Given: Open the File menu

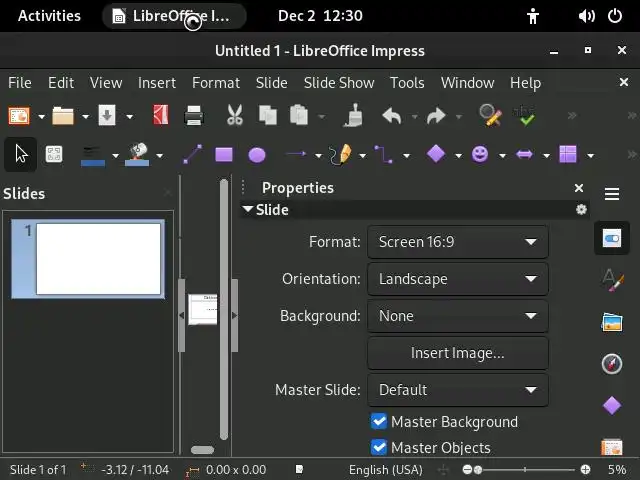Looking at the screenshot, I should coord(20,83).
